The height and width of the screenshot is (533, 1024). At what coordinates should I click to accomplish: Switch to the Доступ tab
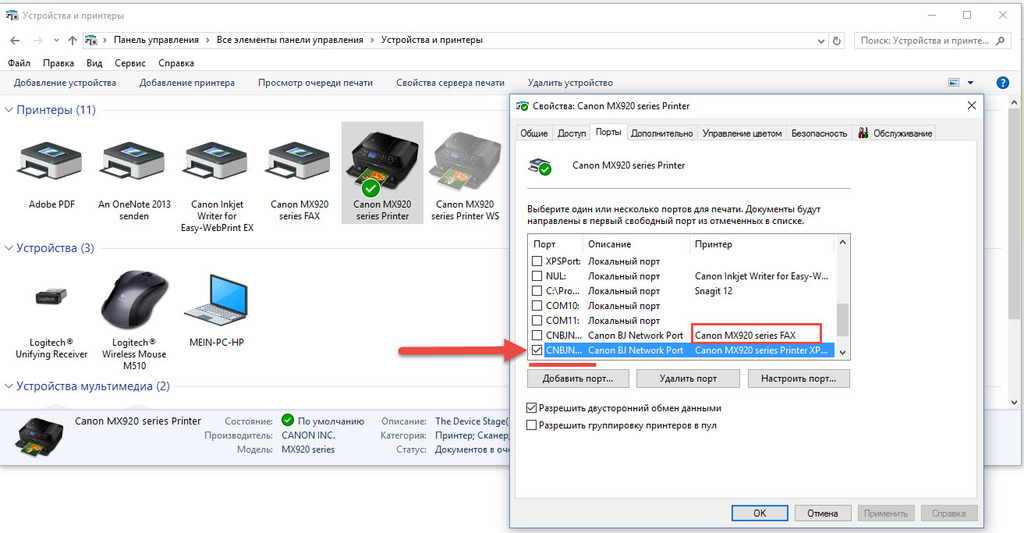tap(571, 133)
